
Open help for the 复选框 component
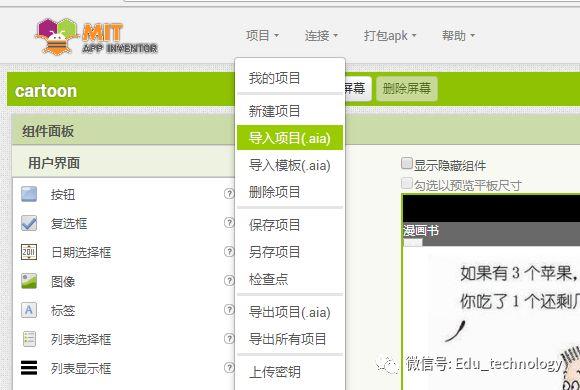coord(229,222)
